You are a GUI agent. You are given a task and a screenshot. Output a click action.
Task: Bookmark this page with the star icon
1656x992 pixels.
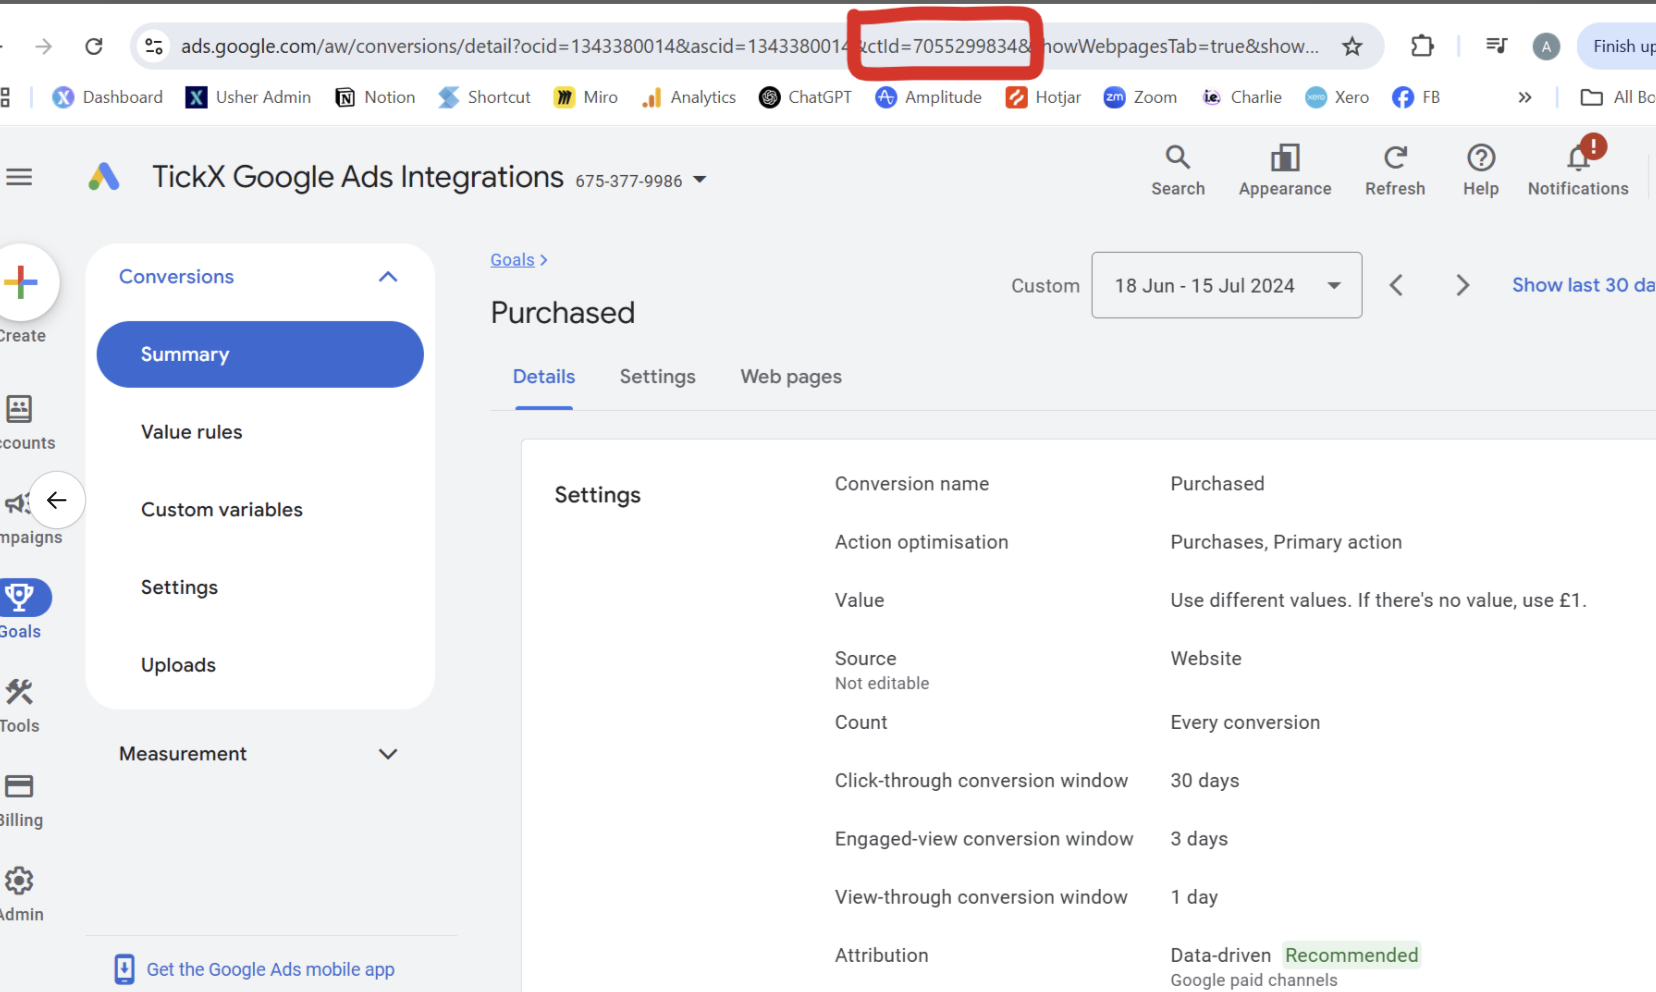tap(1352, 46)
